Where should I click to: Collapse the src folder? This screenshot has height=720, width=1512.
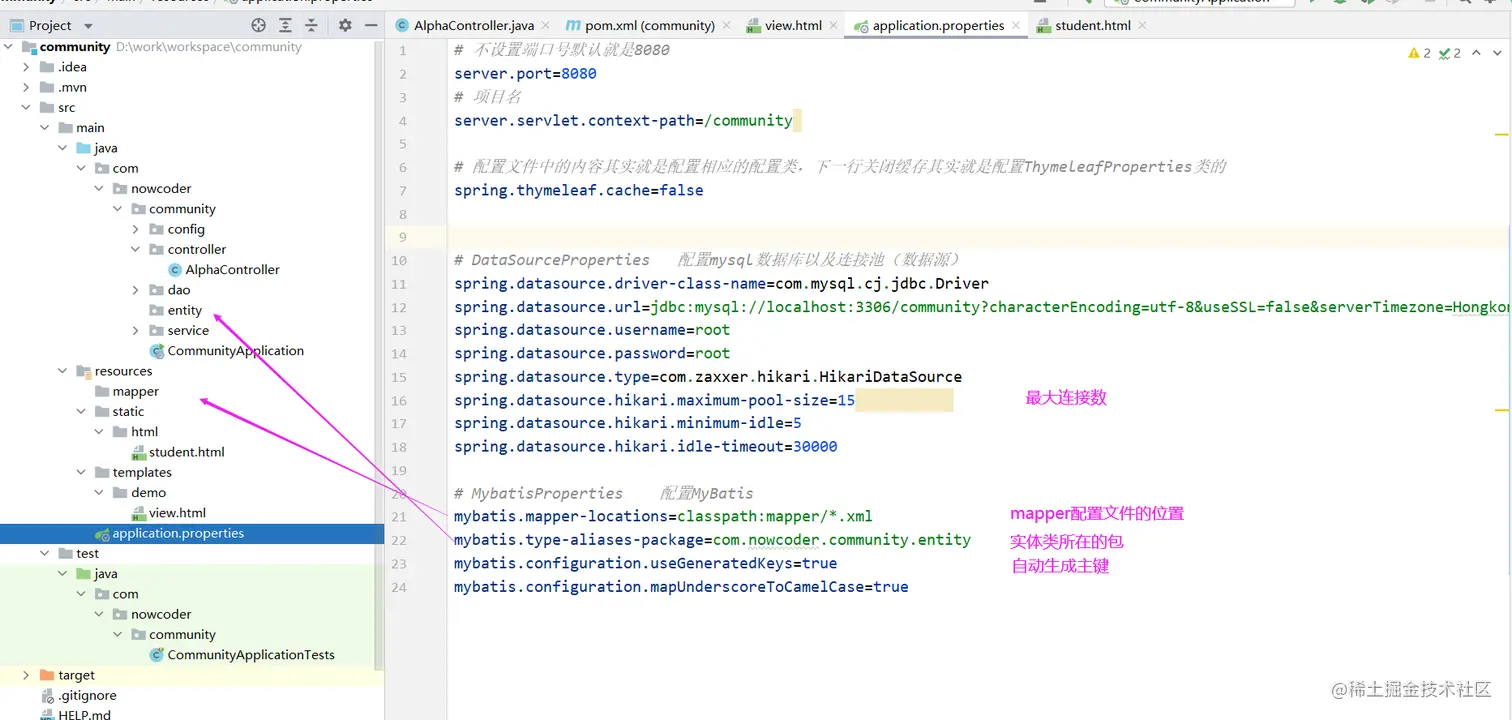click(27, 107)
